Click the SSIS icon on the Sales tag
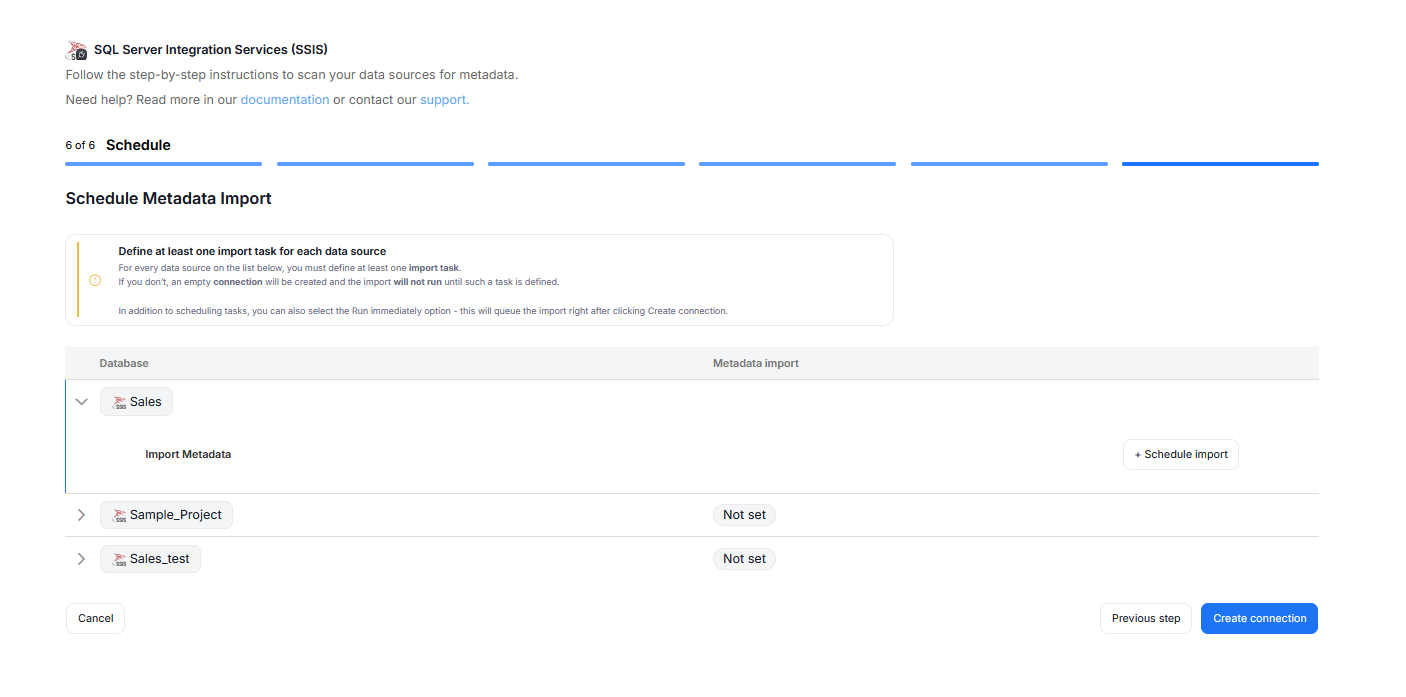1406x697 pixels. click(x=120, y=402)
